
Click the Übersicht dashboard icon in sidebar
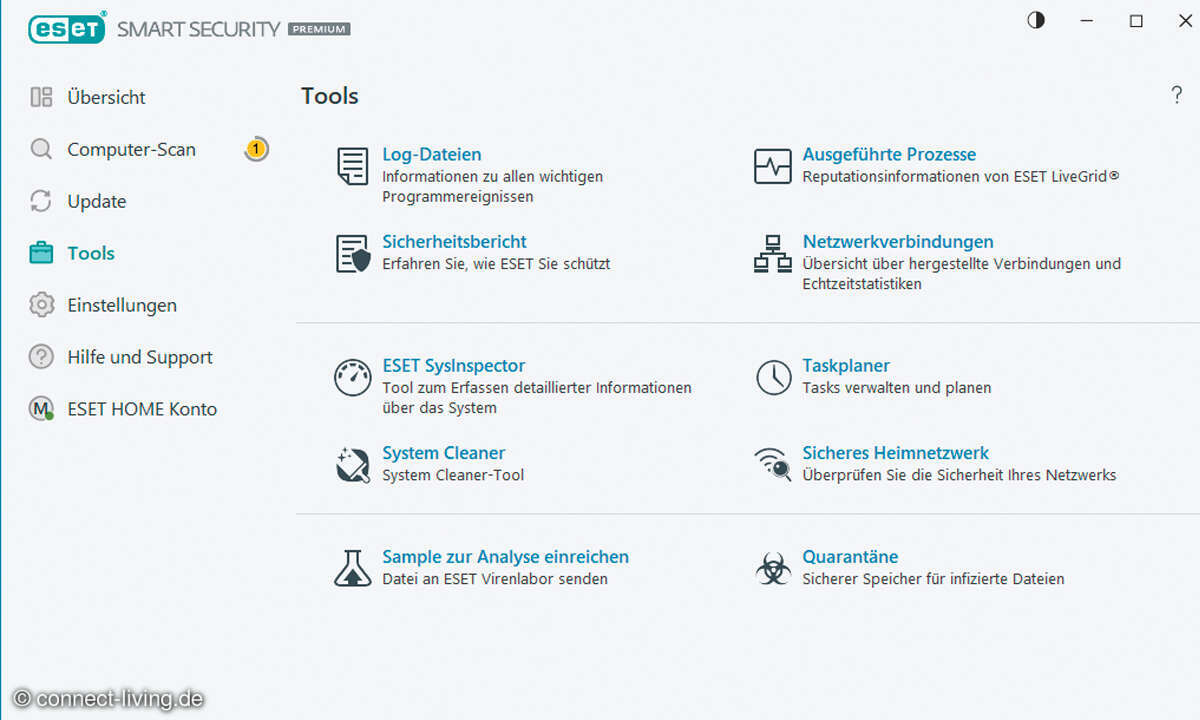pyautogui.click(x=41, y=97)
